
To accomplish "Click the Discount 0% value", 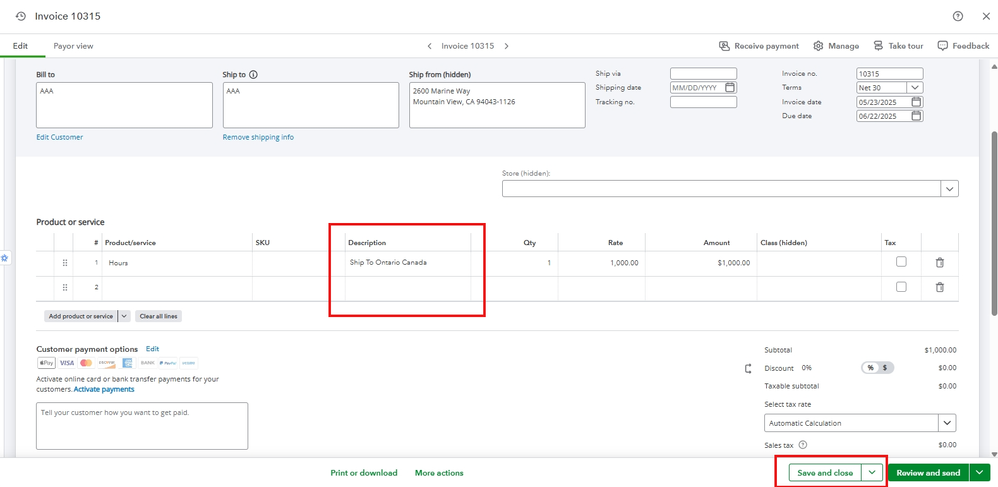I will [806, 368].
